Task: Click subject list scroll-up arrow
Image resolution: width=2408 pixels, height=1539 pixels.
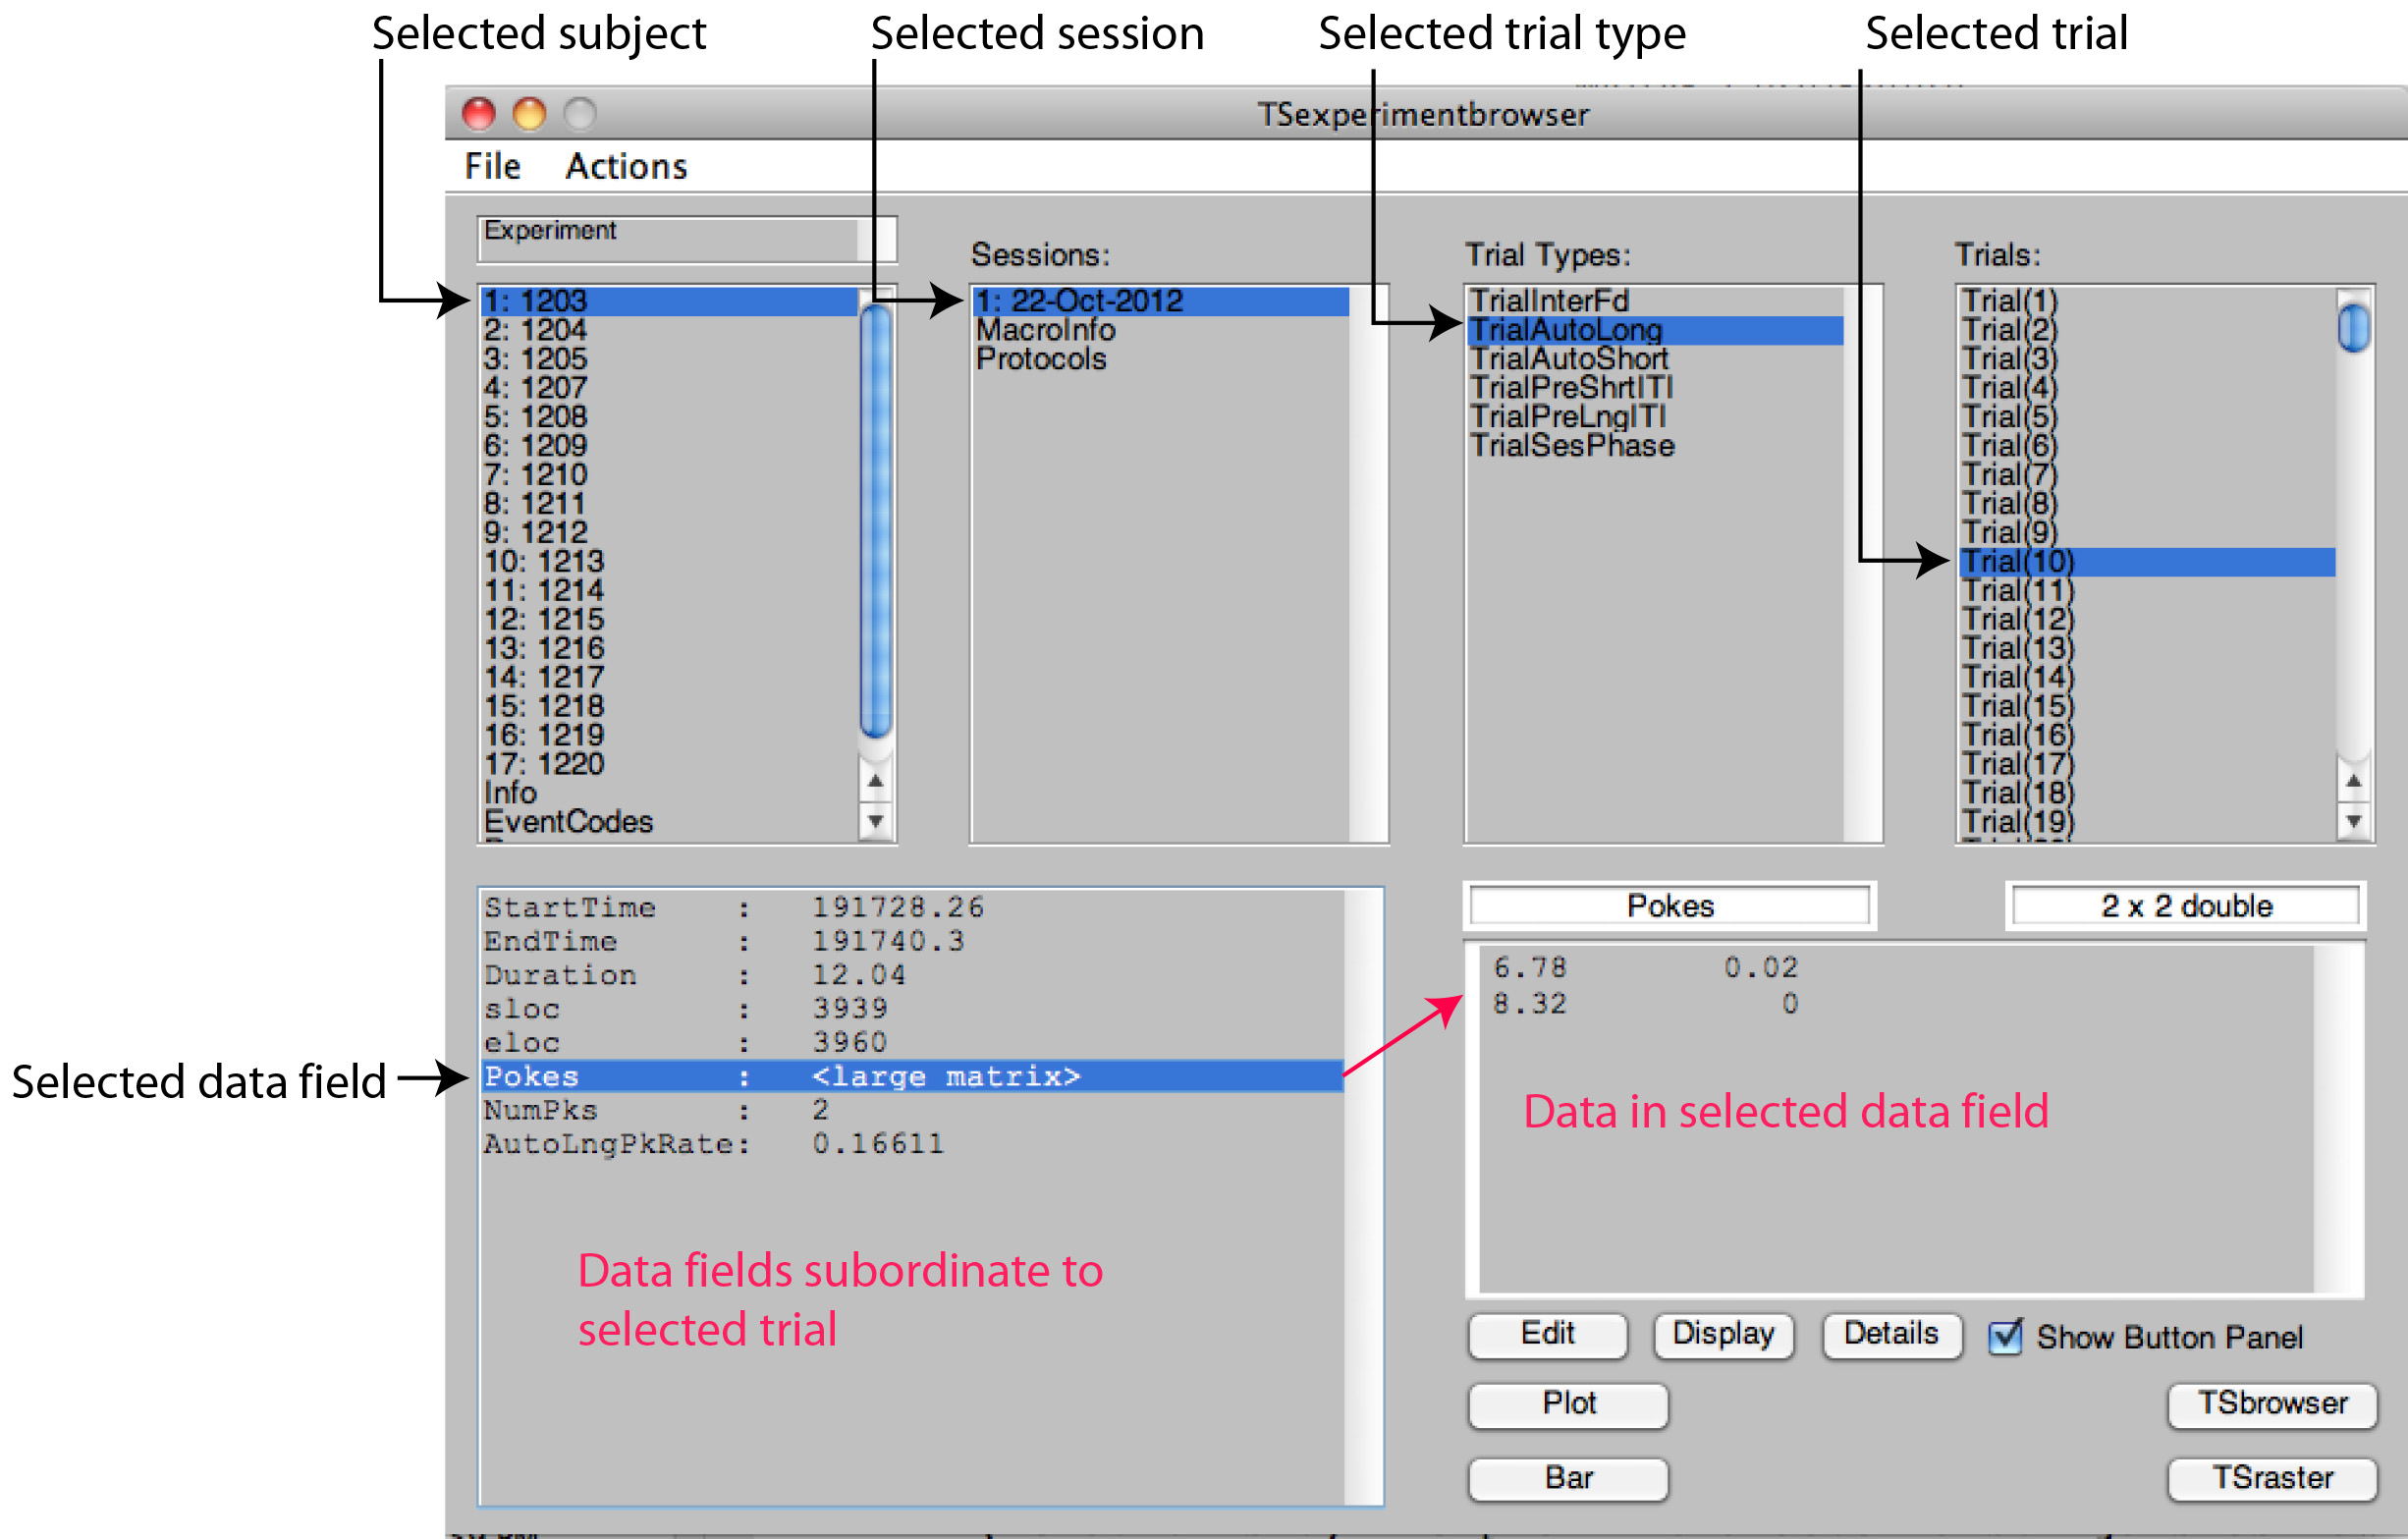Action: pos(876,781)
